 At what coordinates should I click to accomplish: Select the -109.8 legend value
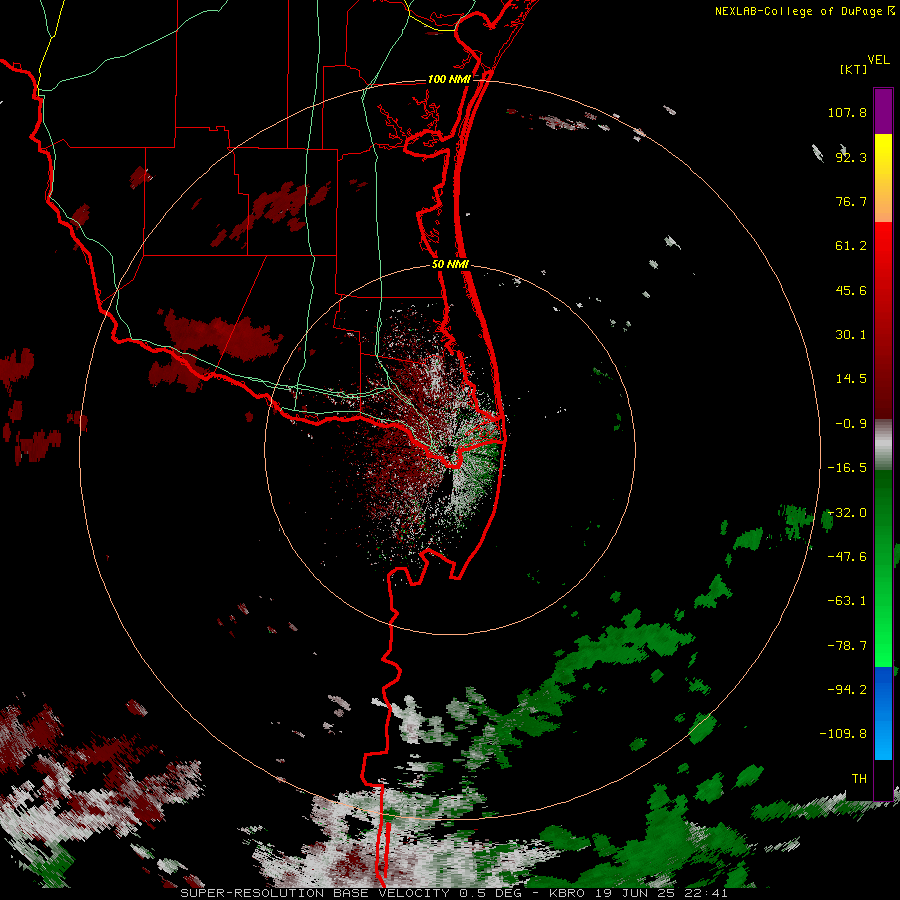[x=843, y=734]
